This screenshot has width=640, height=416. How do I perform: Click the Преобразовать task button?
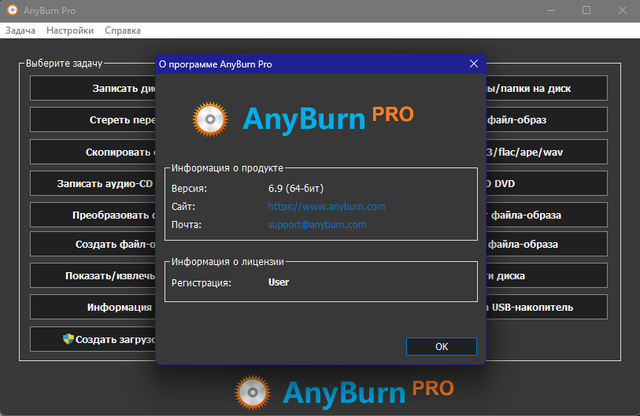tap(93, 215)
